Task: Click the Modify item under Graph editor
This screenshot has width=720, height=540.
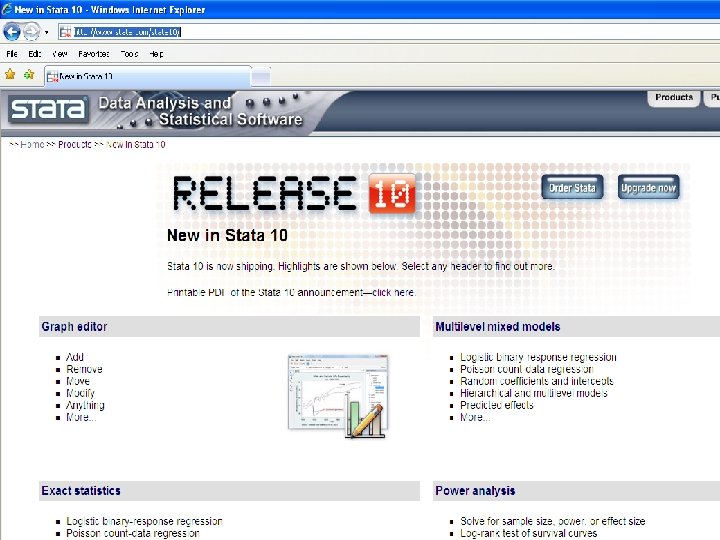Action: 80,393
